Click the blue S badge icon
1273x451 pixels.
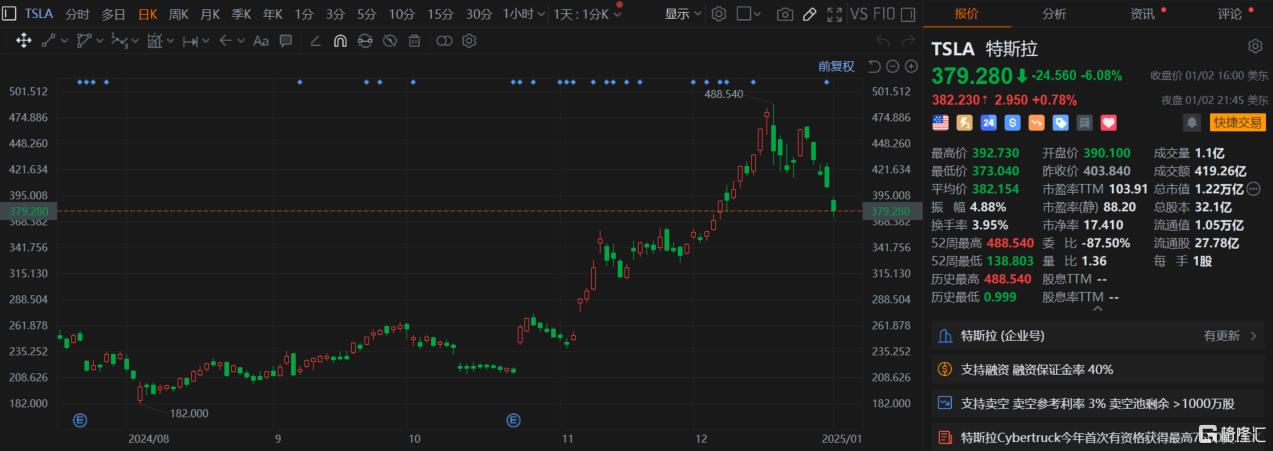click(x=1012, y=122)
